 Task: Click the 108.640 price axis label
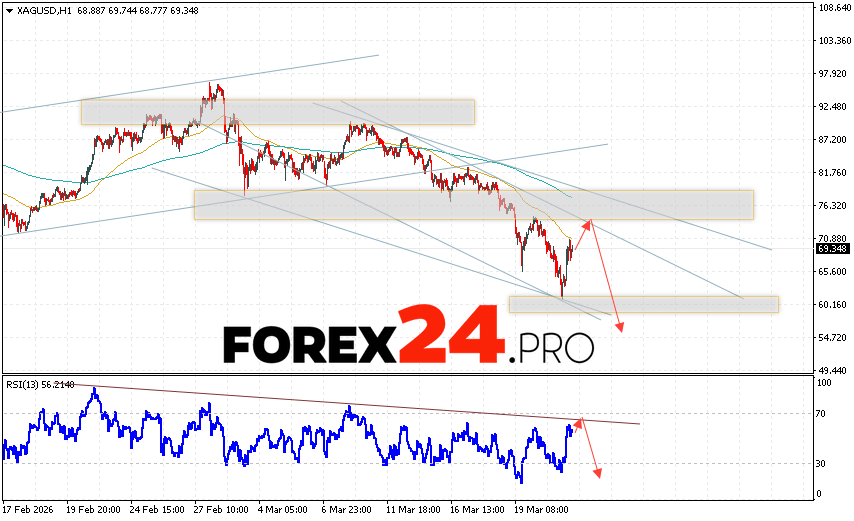point(834,8)
